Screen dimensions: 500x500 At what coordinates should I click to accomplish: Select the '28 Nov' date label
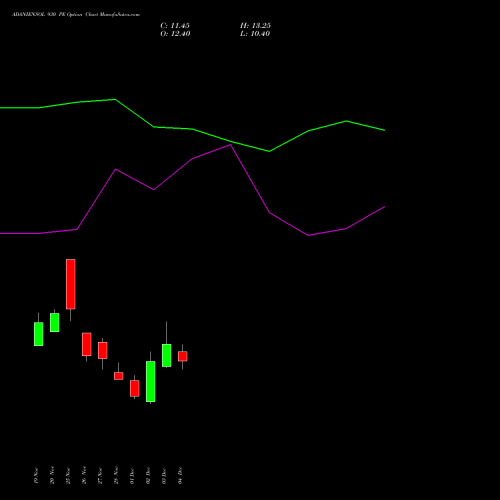tap(116, 475)
